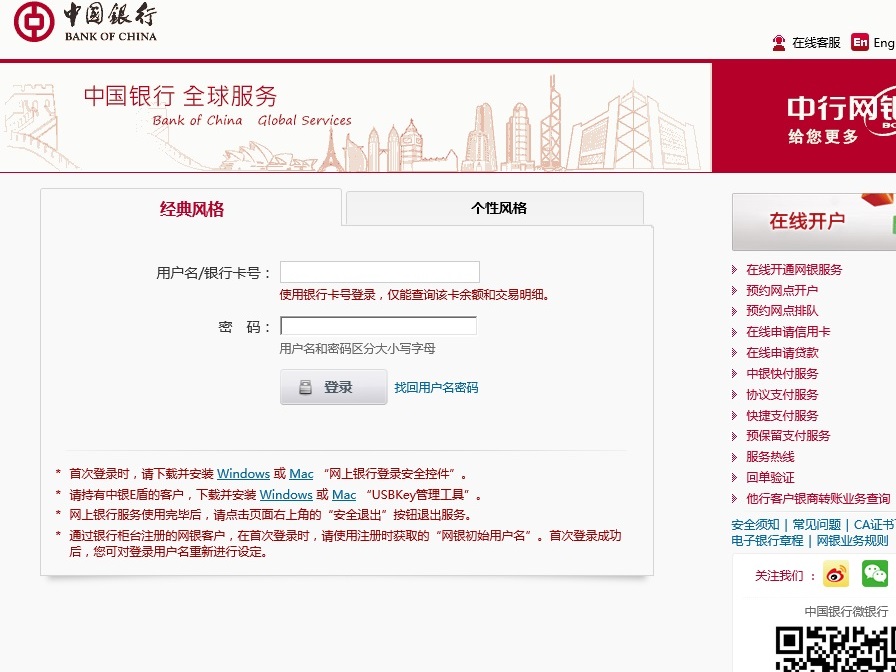
Task: Download Mac 网上银行登录安全控件
Action: click(301, 474)
